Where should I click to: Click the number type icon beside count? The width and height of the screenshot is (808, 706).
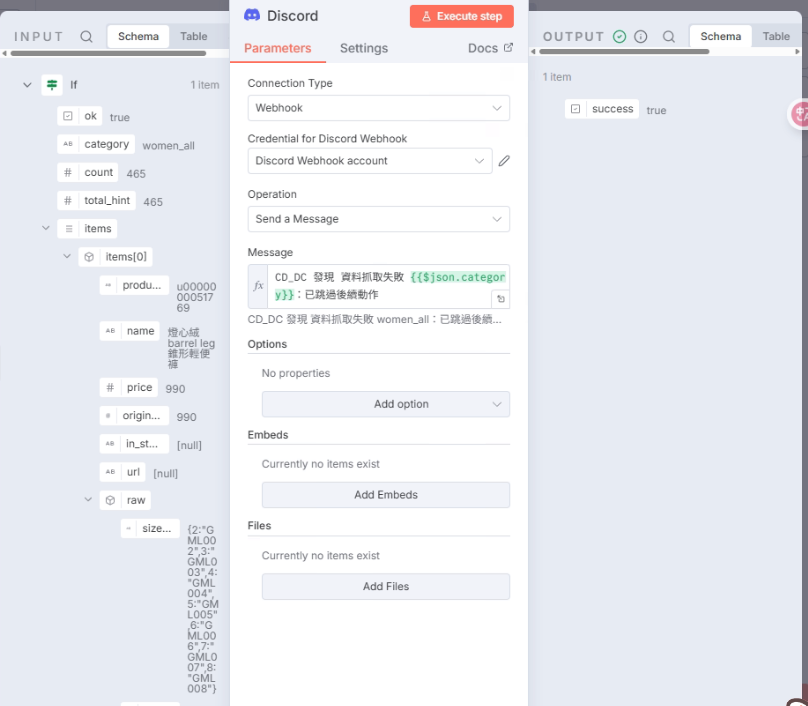coord(68,172)
